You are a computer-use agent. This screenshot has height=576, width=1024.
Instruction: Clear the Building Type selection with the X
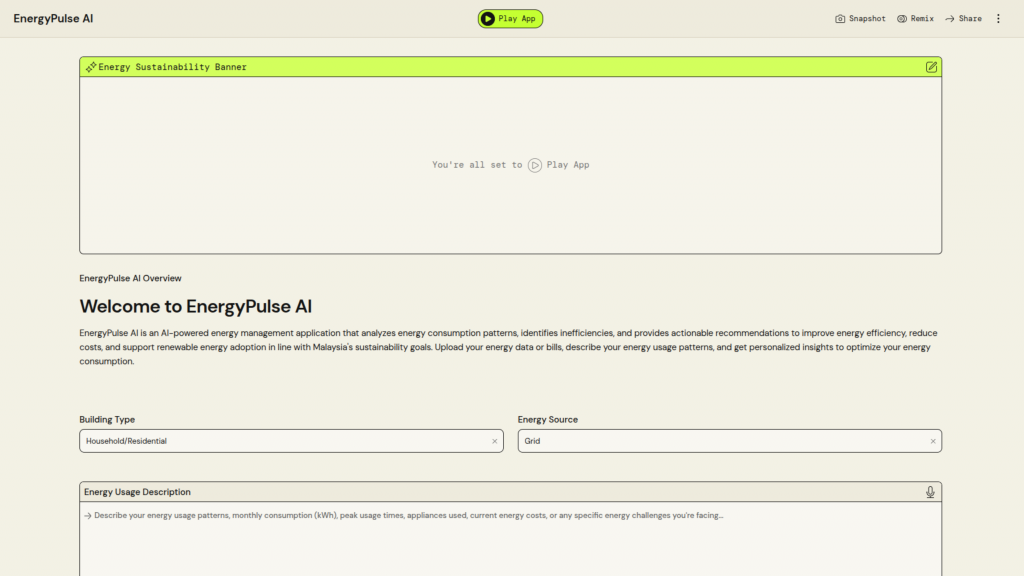(x=494, y=441)
